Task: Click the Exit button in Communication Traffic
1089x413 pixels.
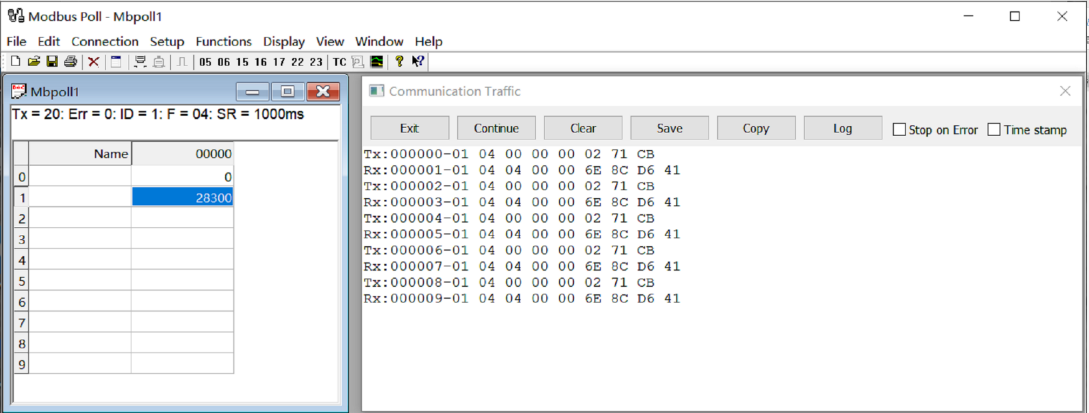Action: tap(410, 128)
